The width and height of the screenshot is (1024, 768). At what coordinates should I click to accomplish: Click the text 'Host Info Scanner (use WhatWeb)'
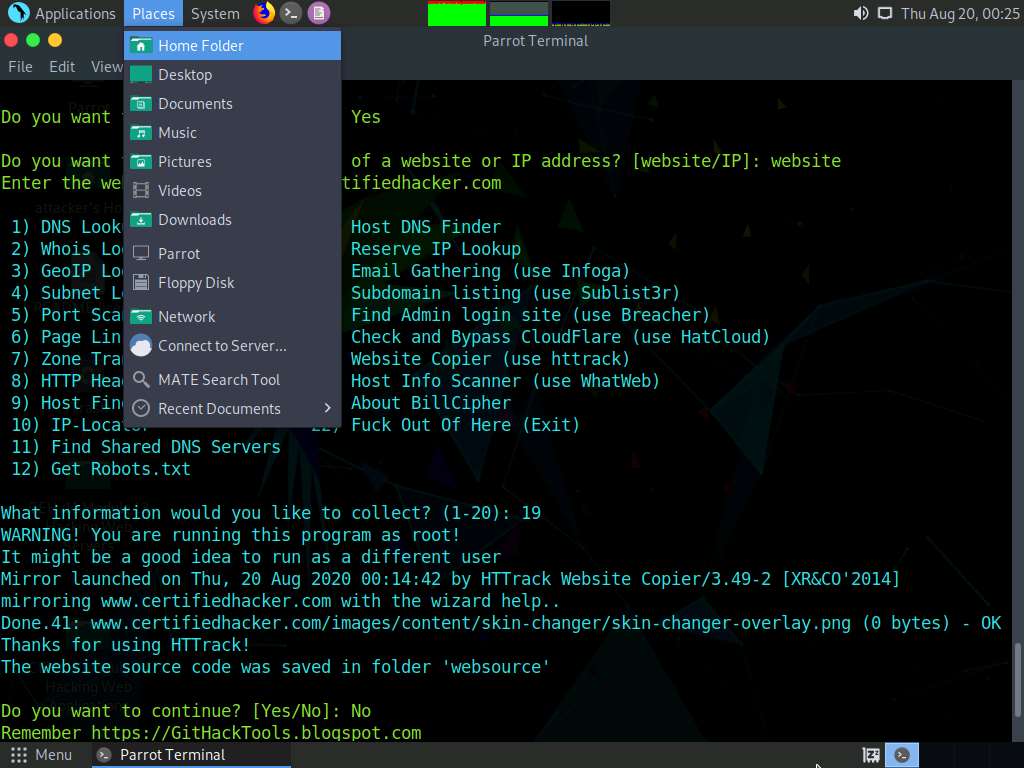pos(505,381)
